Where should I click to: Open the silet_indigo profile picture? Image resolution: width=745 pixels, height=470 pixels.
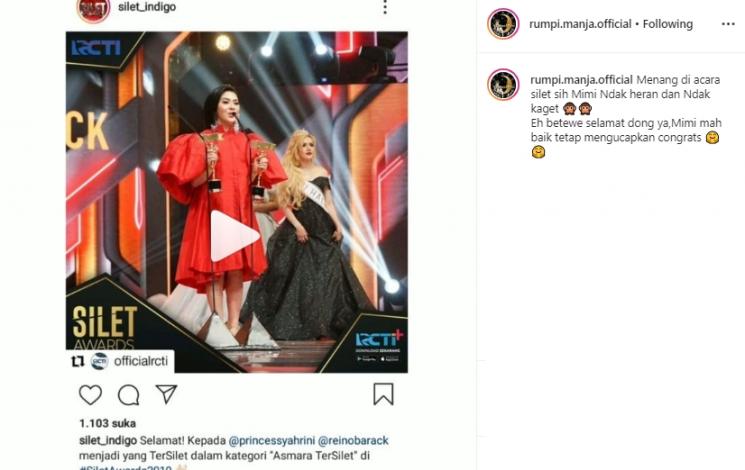point(94,9)
